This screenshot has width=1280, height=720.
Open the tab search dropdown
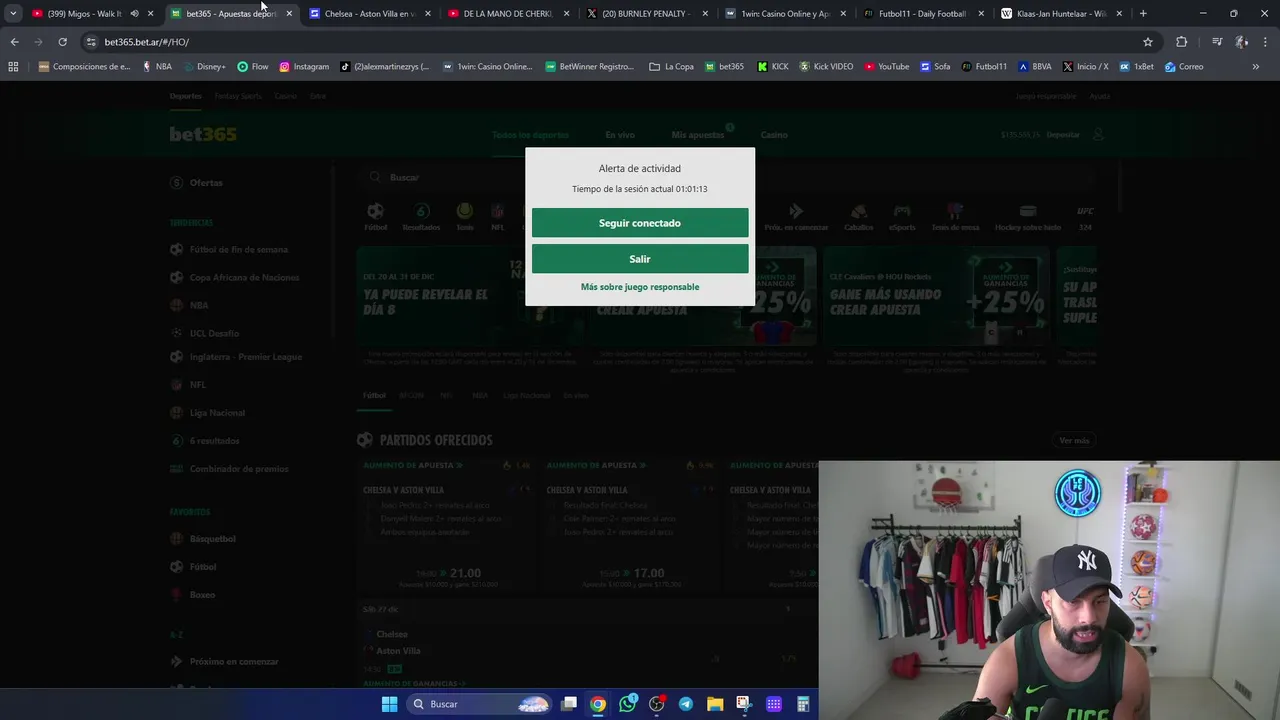click(x=13, y=14)
